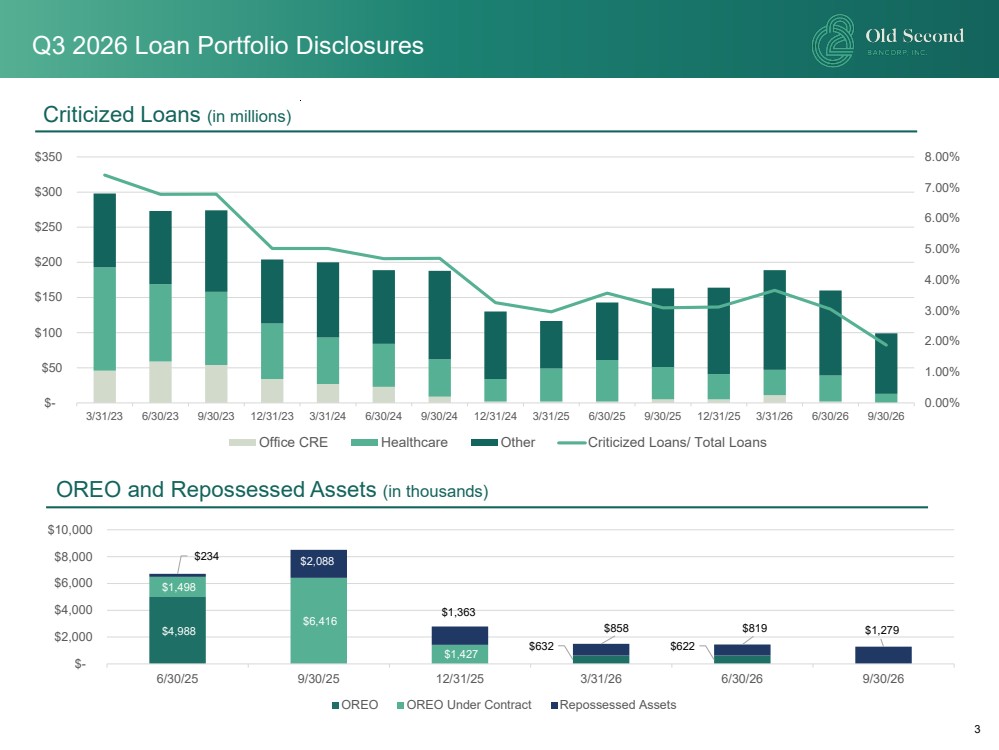The height and width of the screenshot is (750, 999).
Task: Click the Criticized Loans section heading
Action: tap(167, 115)
